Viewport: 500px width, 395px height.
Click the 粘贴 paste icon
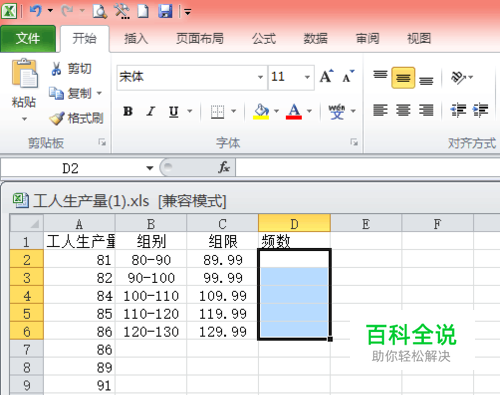(x=24, y=73)
